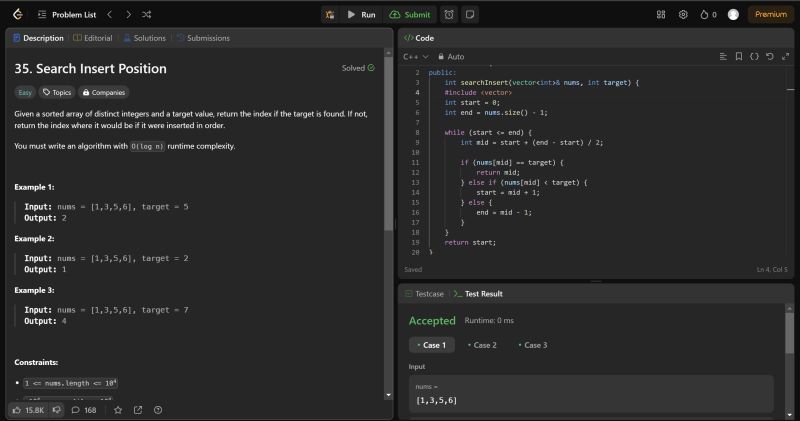Select Case 2 result
This screenshot has height=421, width=800.
pyautogui.click(x=482, y=345)
